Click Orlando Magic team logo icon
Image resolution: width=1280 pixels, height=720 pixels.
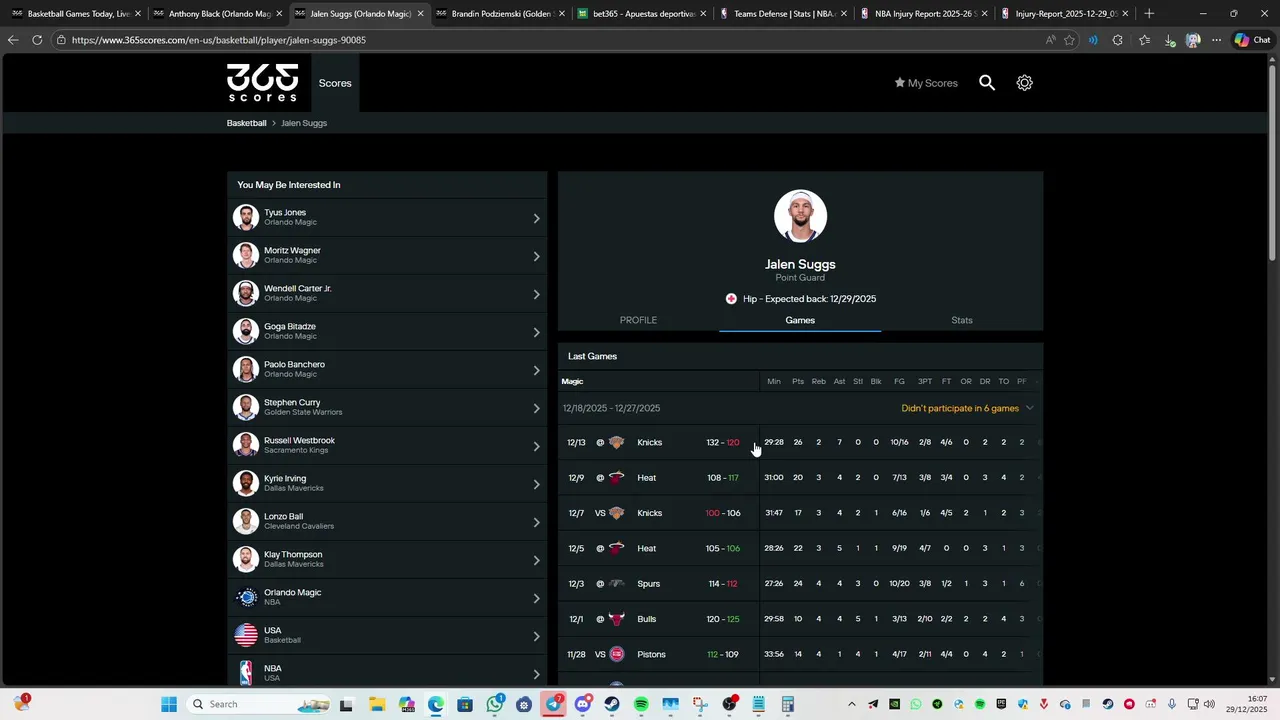coord(246,597)
